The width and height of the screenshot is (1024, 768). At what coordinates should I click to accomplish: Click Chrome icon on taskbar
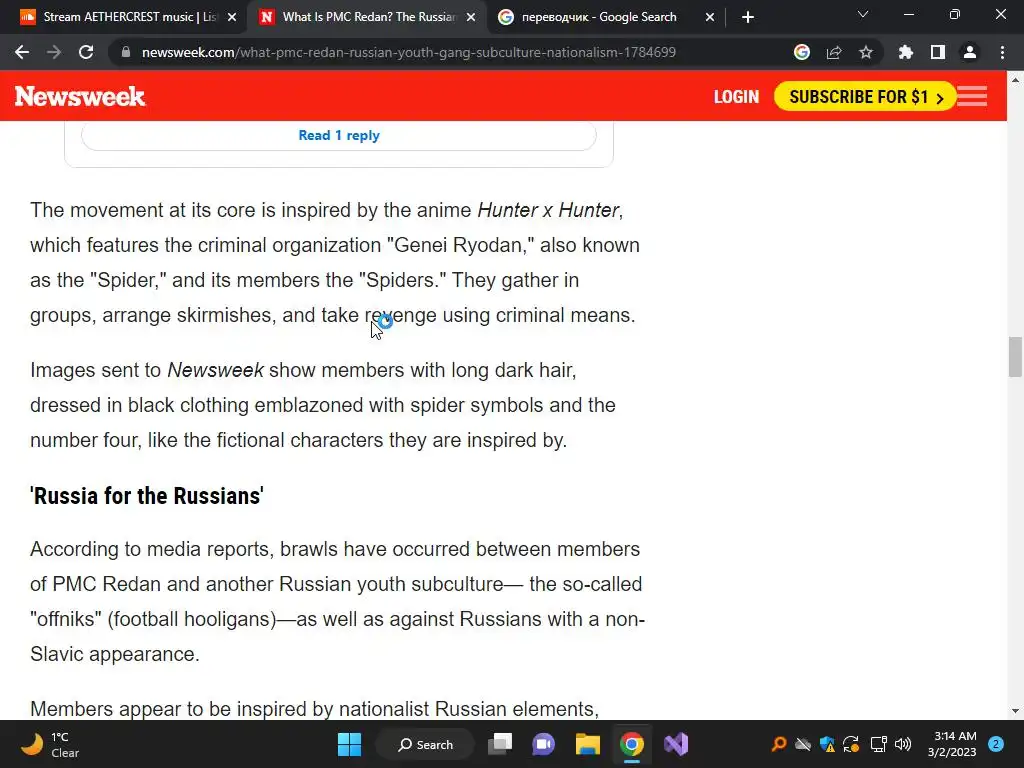point(632,744)
